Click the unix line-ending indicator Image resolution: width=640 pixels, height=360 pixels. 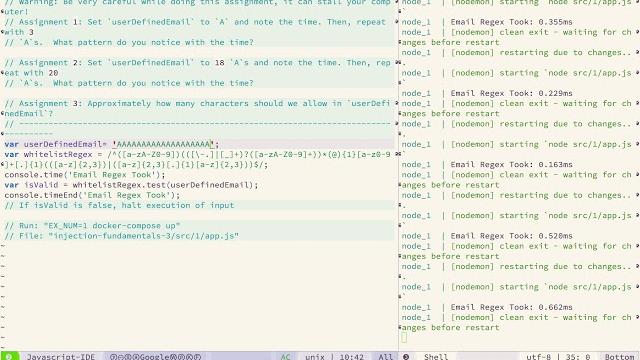point(315,356)
